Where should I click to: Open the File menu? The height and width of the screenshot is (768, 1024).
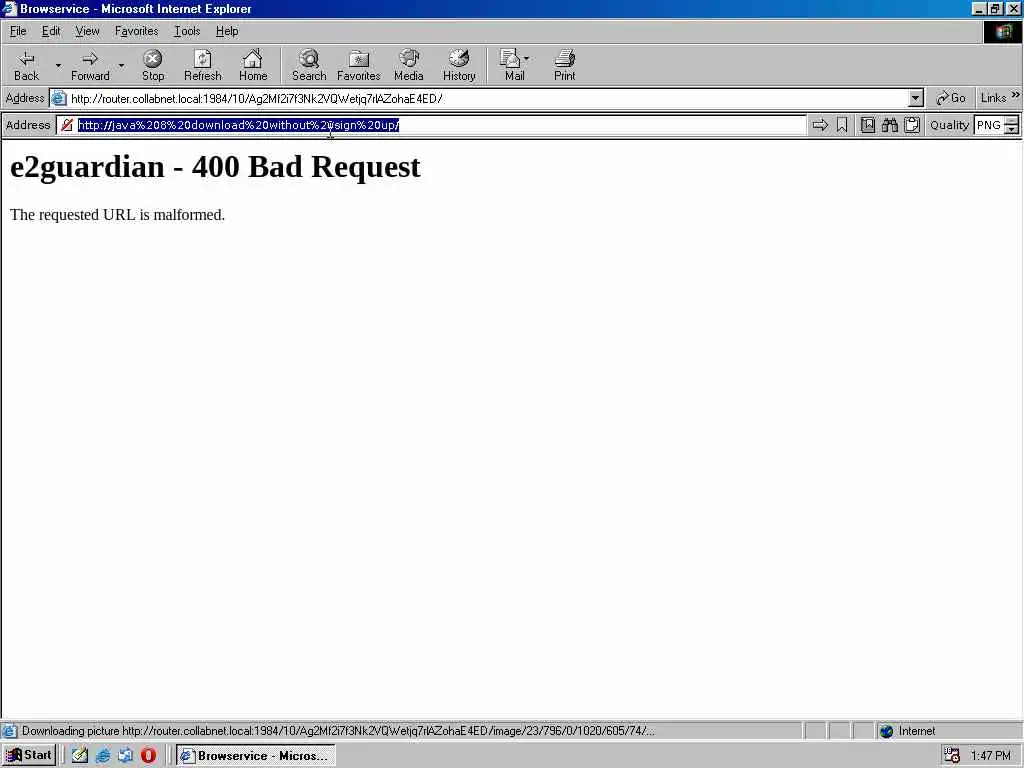coord(18,31)
